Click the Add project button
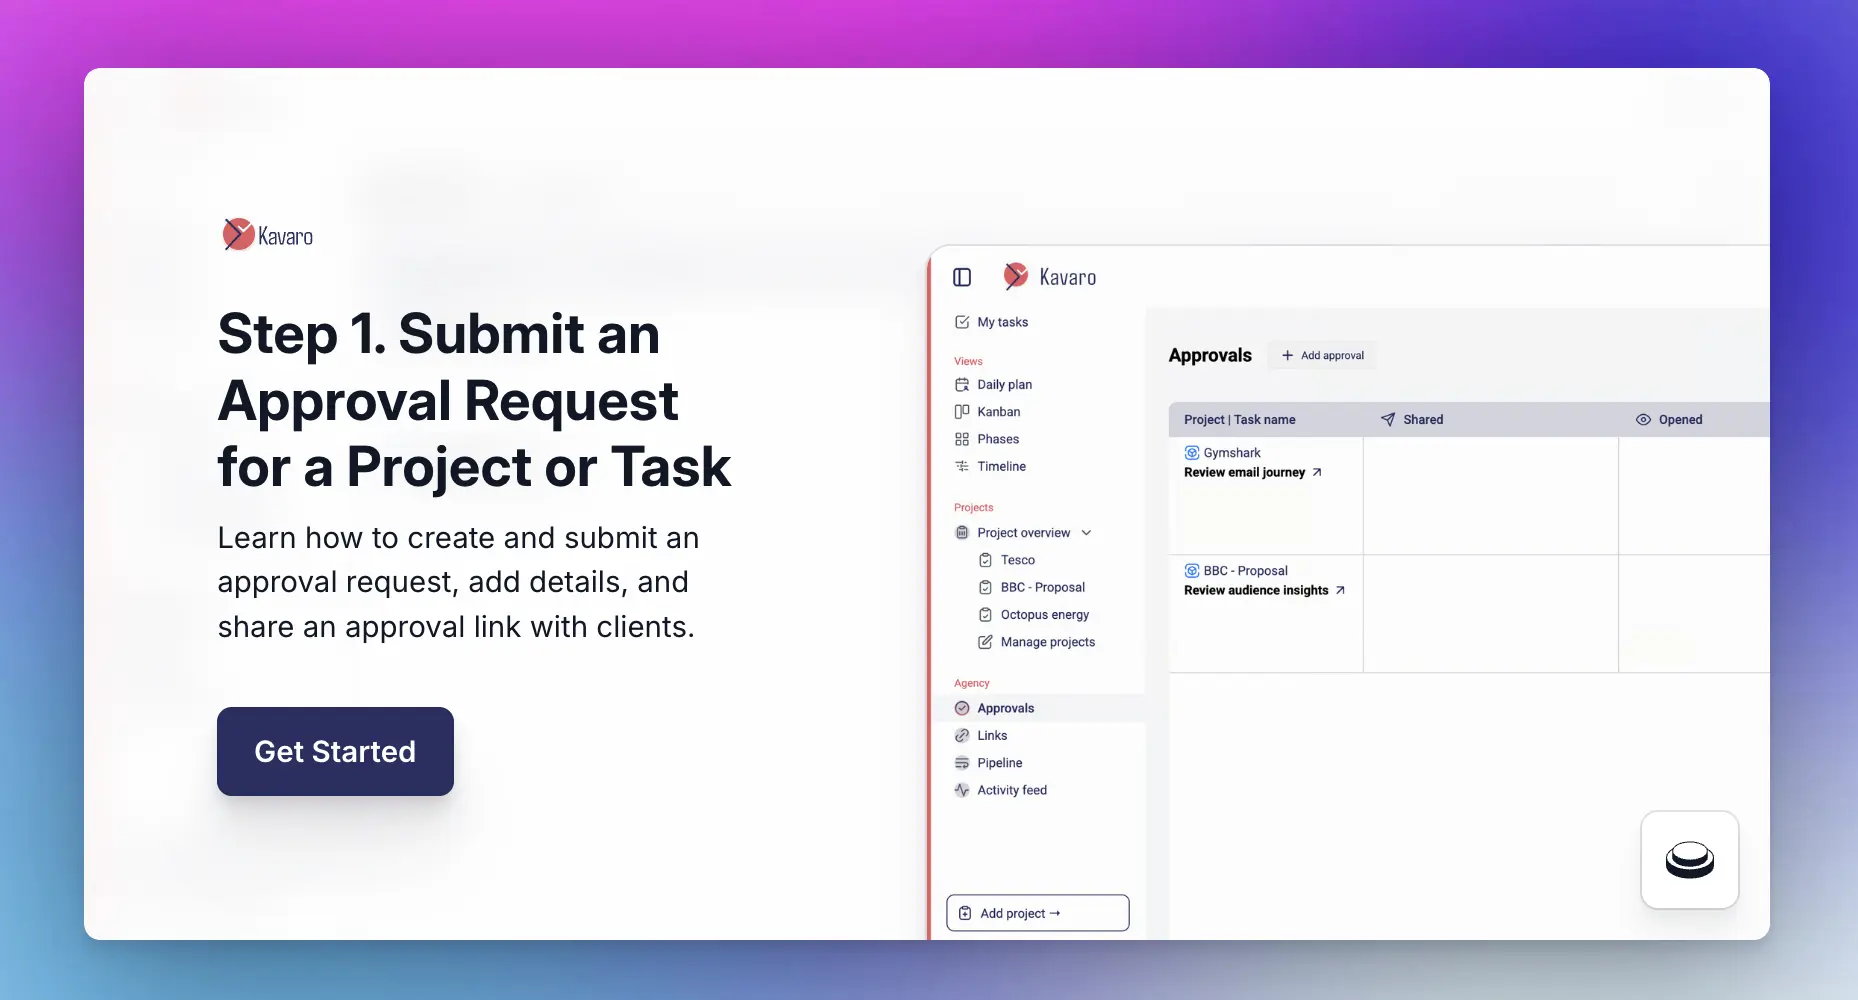This screenshot has height=1000, width=1858. point(1037,913)
